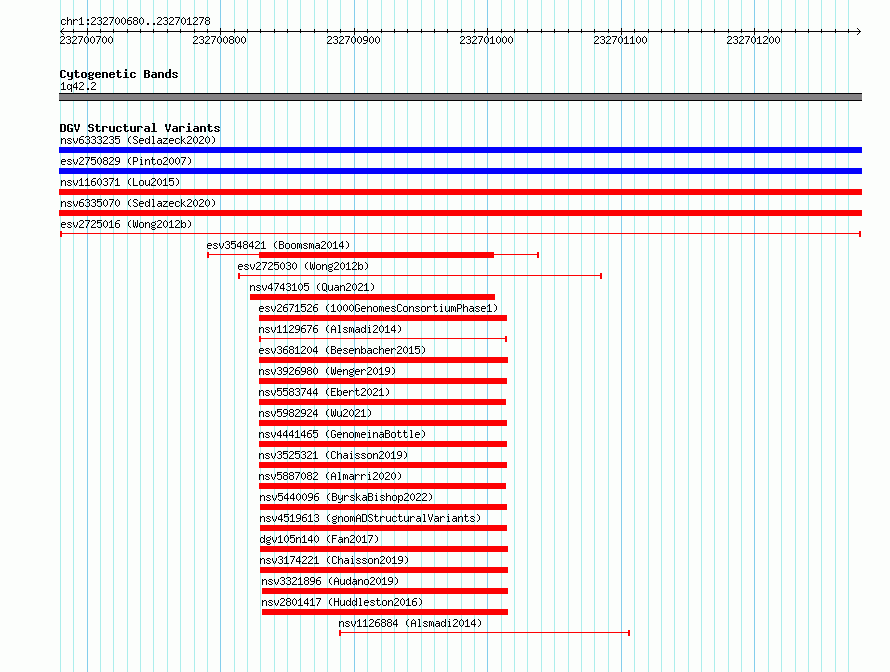Click the thick bar of esv3548421 (Boomsma2014)
This screenshot has width=890, height=672.
click(376, 255)
